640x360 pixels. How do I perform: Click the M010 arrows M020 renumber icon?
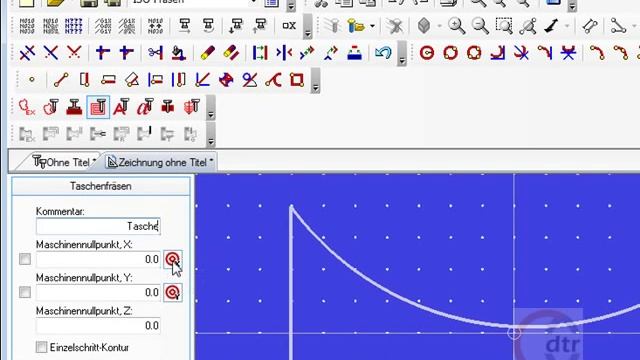(x=155, y=26)
